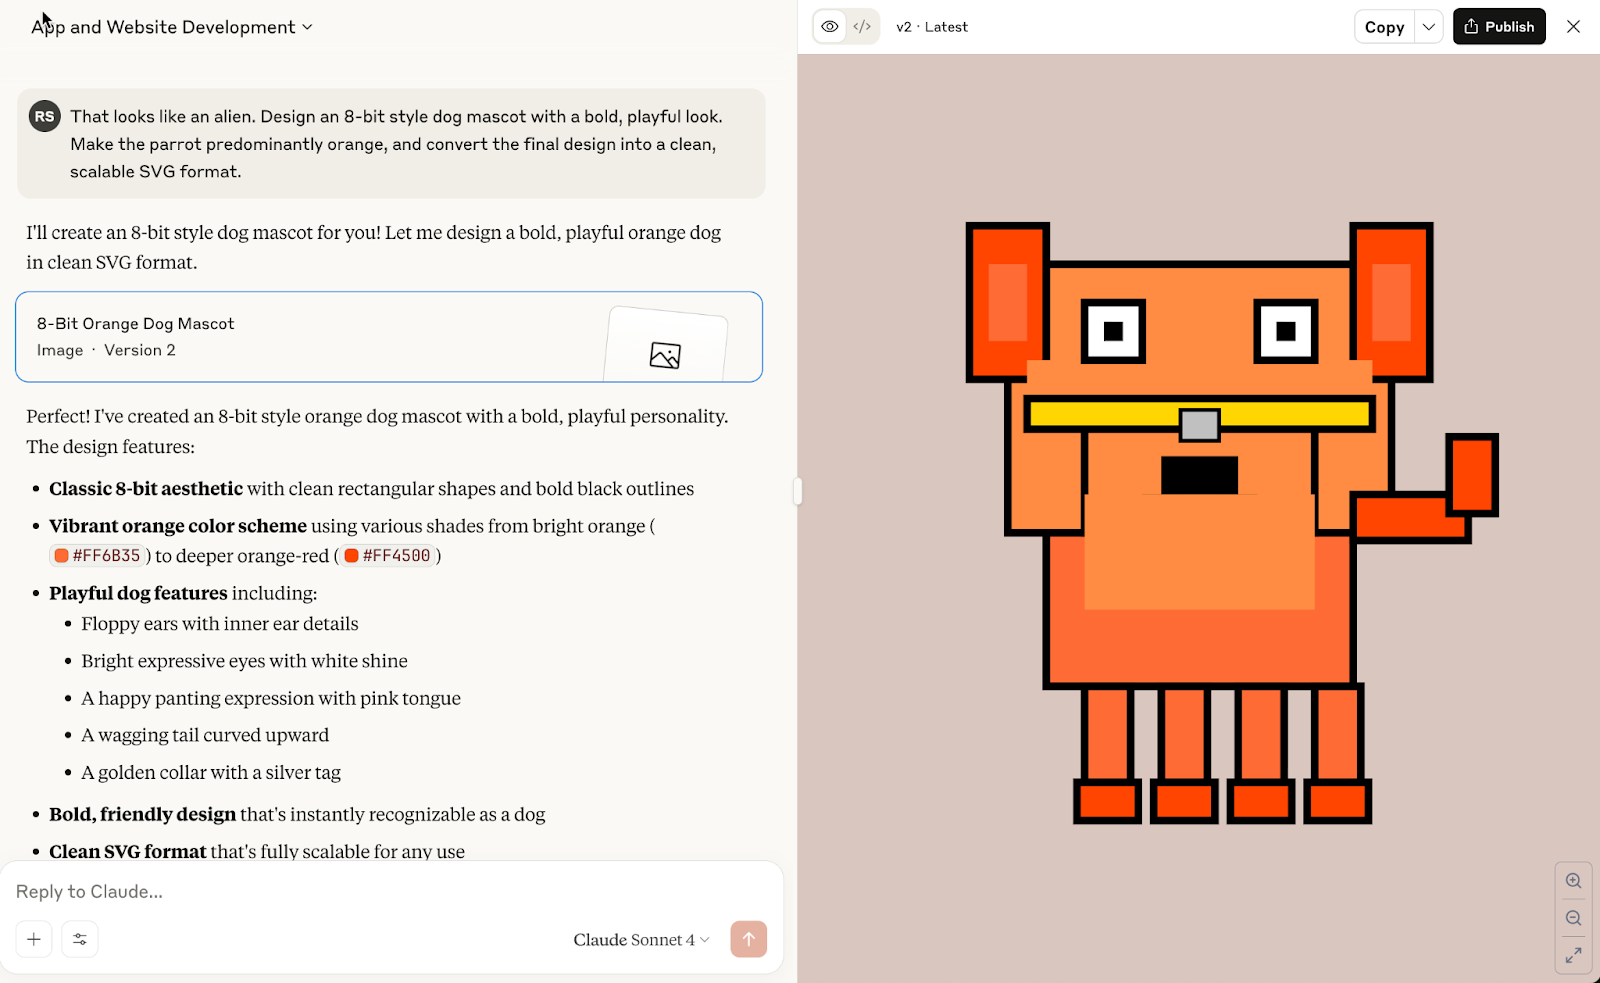1600x983 pixels.
Task: Click the image icon on artifact card
Action: pos(665,355)
